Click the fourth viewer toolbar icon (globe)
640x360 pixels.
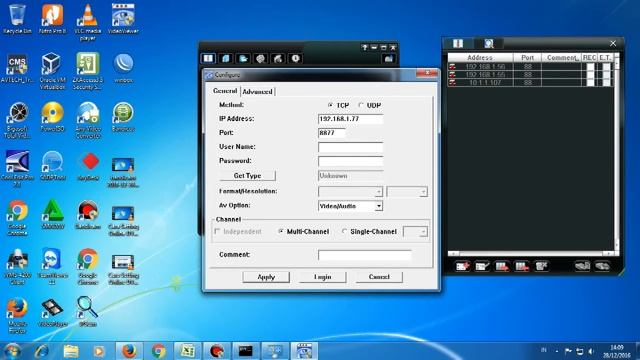click(x=260, y=58)
